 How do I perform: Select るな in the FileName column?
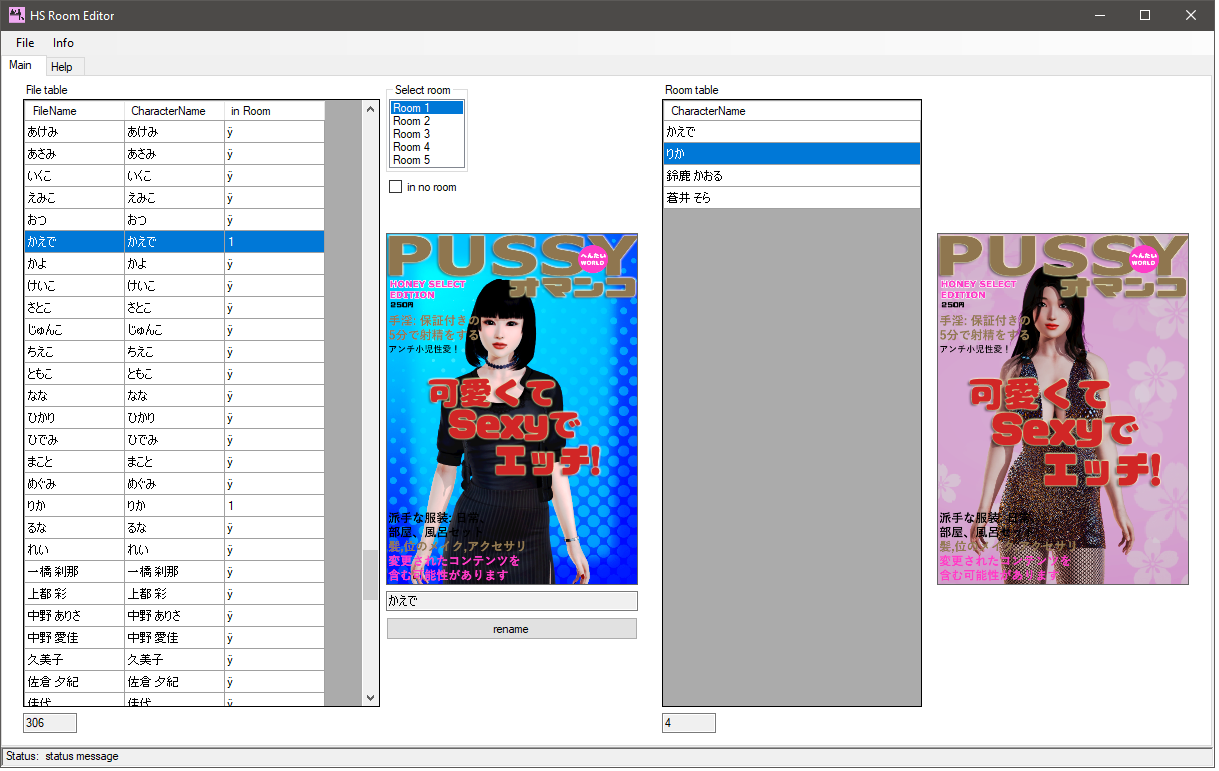(x=75, y=528)
